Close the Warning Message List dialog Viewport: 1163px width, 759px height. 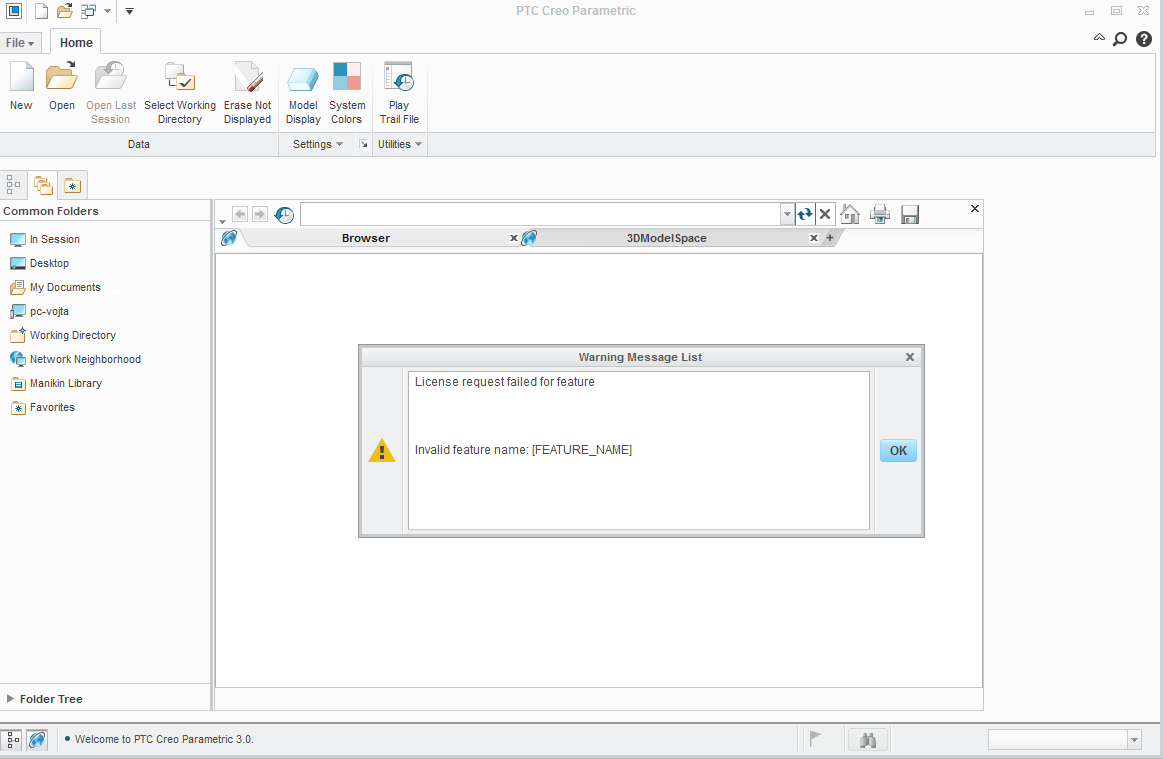[x=910, y=357]
